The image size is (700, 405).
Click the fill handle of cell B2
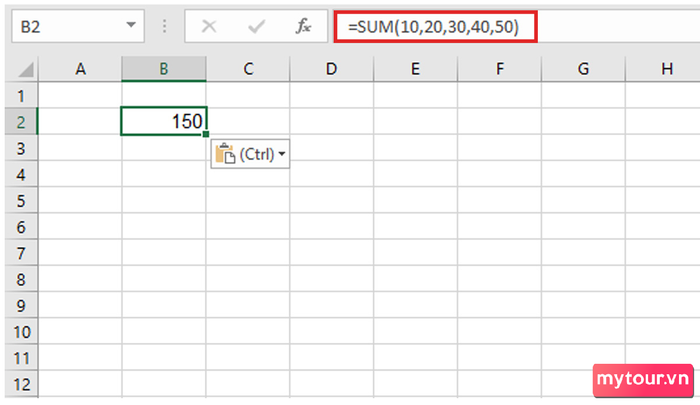205,134
